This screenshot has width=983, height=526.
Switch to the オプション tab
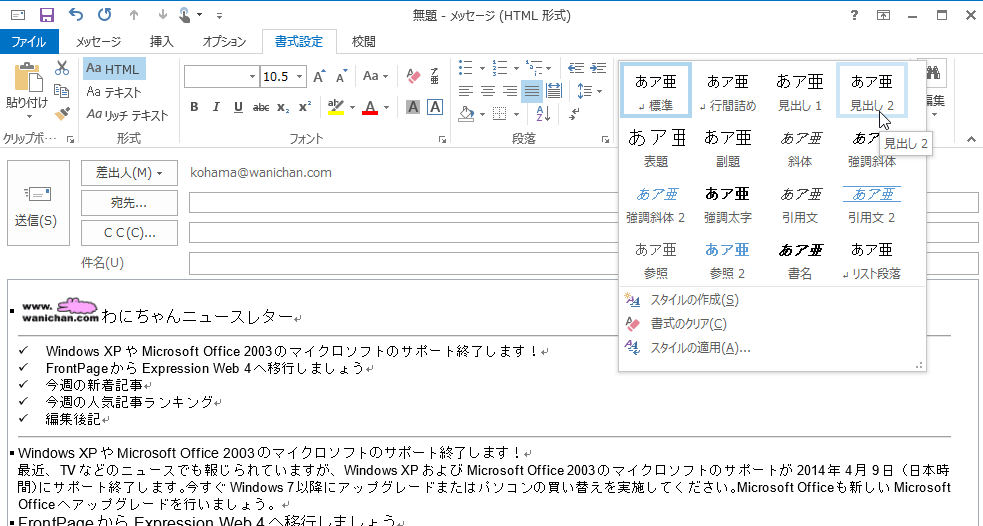tap(224, 42)
